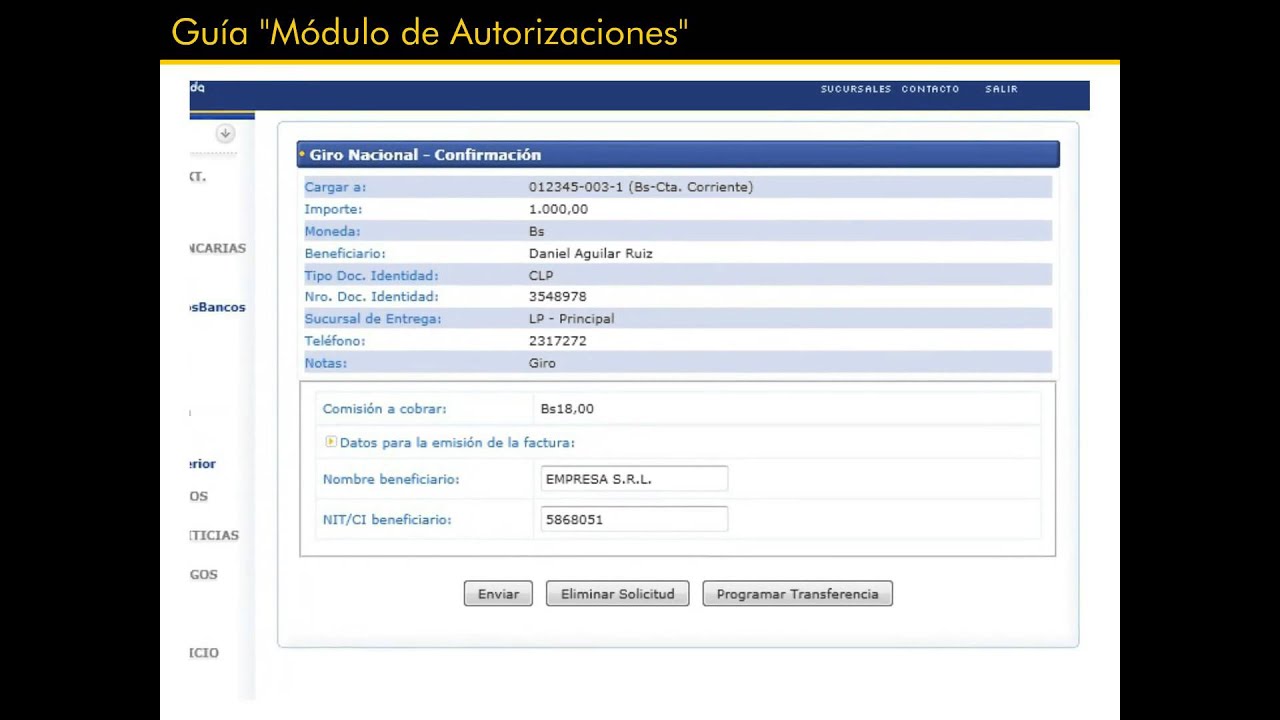Open the SUCURSALES link
The width and height of the screenshot is (1280, 720).
point(856,89)
